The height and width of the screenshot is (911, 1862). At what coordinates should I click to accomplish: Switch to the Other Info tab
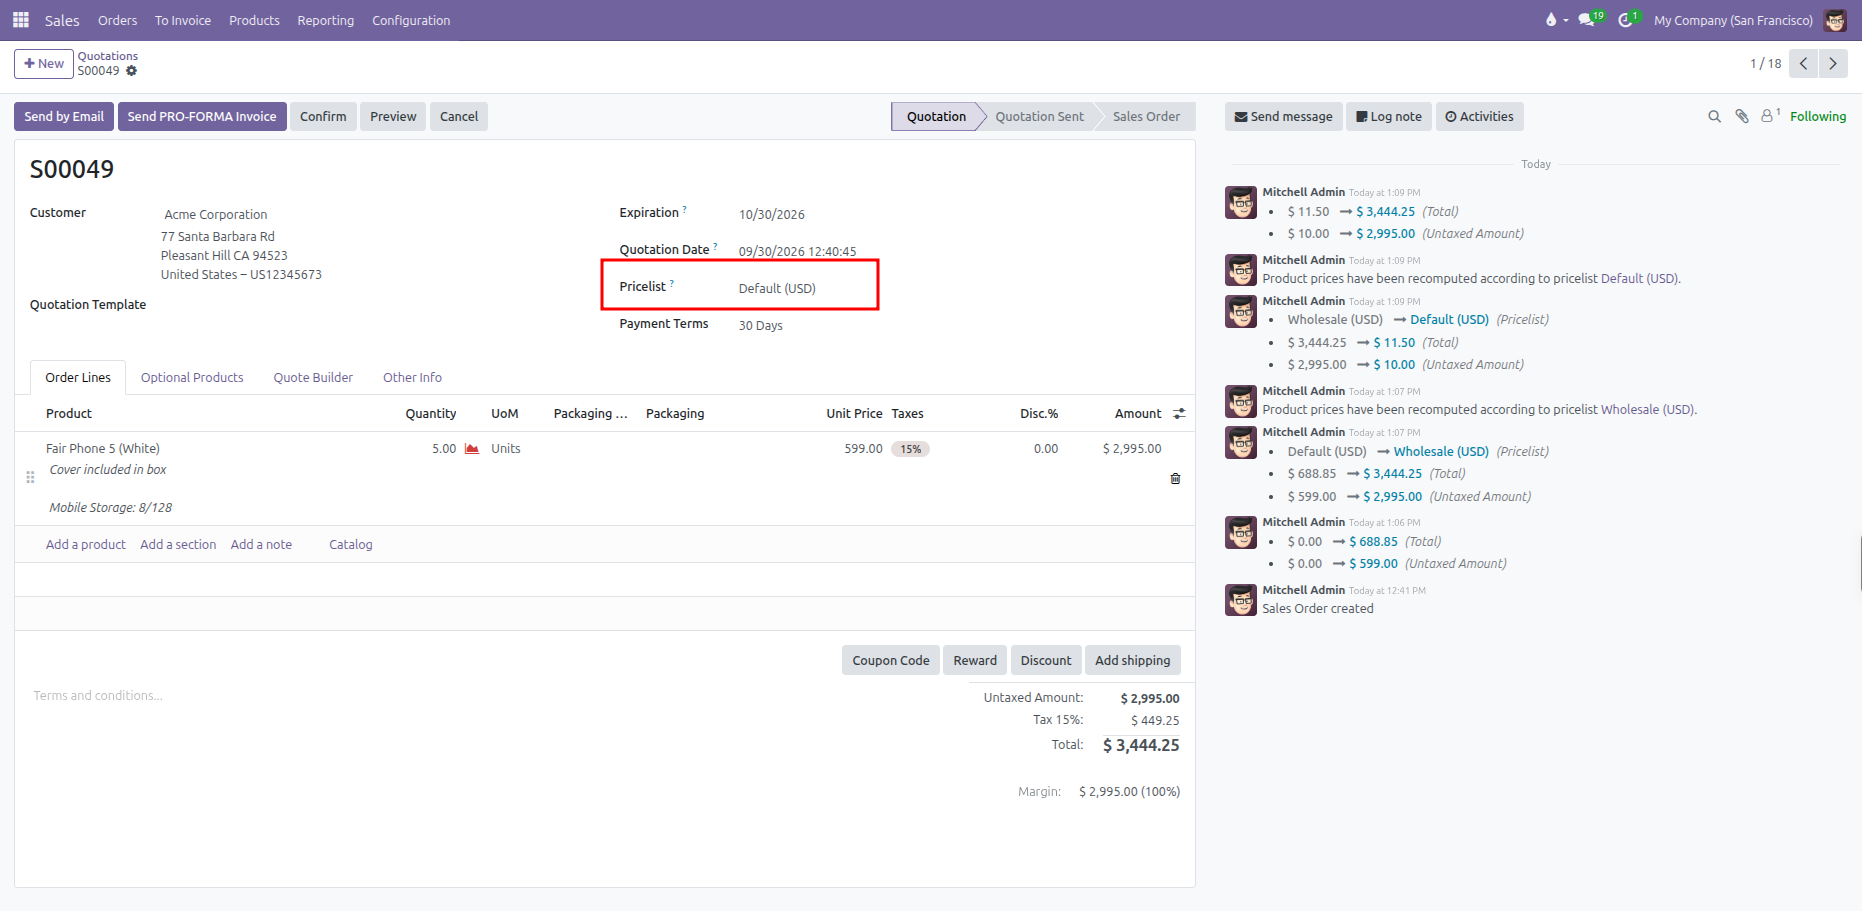(412, 378)
